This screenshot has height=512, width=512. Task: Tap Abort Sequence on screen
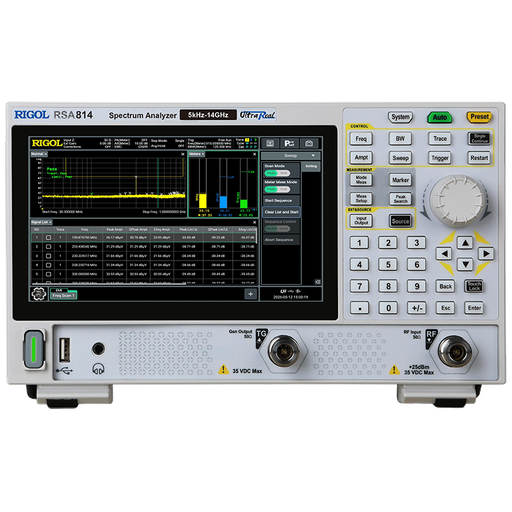[281, 240]
